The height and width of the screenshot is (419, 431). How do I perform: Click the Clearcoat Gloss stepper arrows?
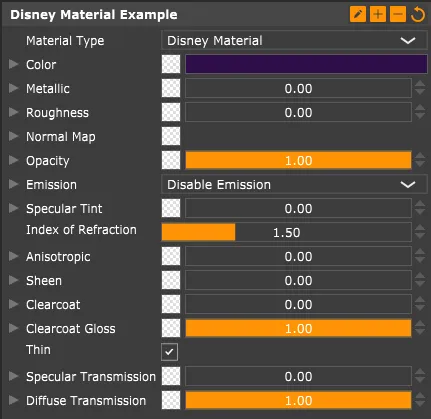tap(420, 328)
